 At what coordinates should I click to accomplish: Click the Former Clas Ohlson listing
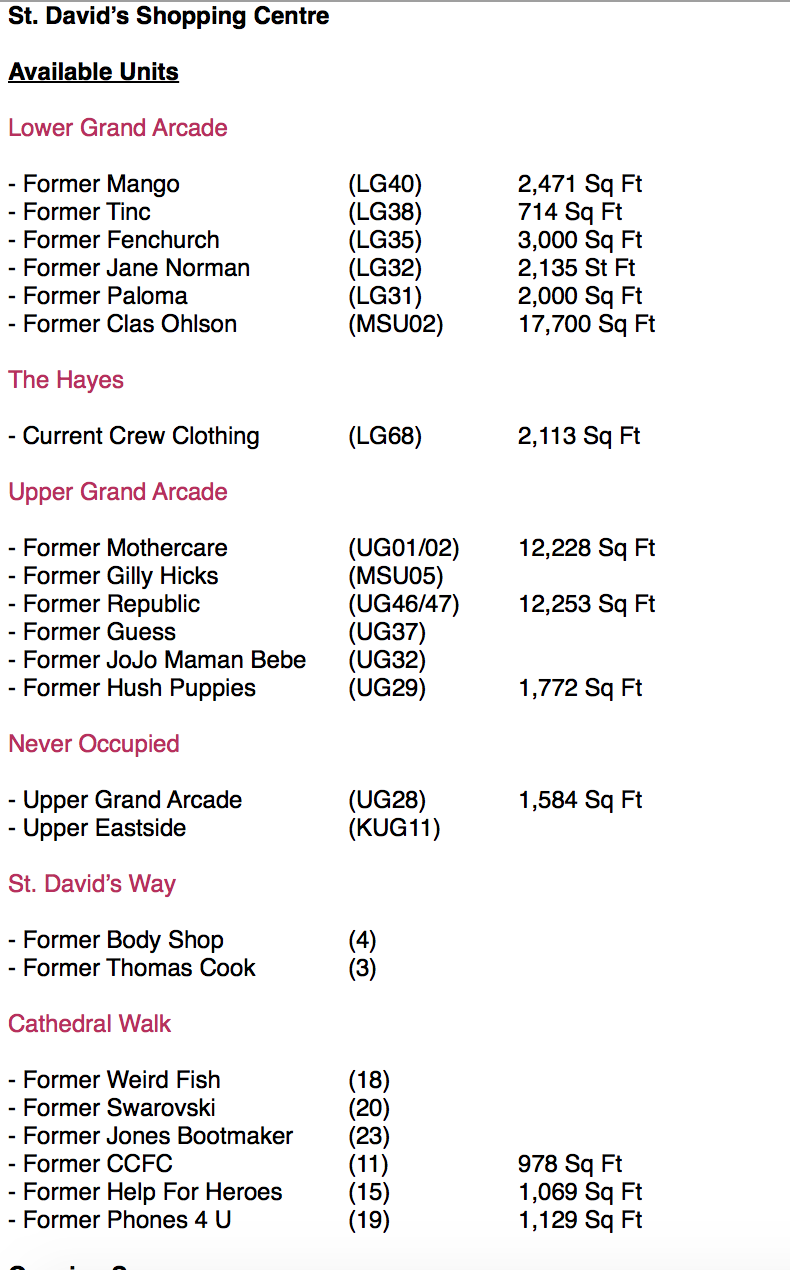tap(129, 324)
